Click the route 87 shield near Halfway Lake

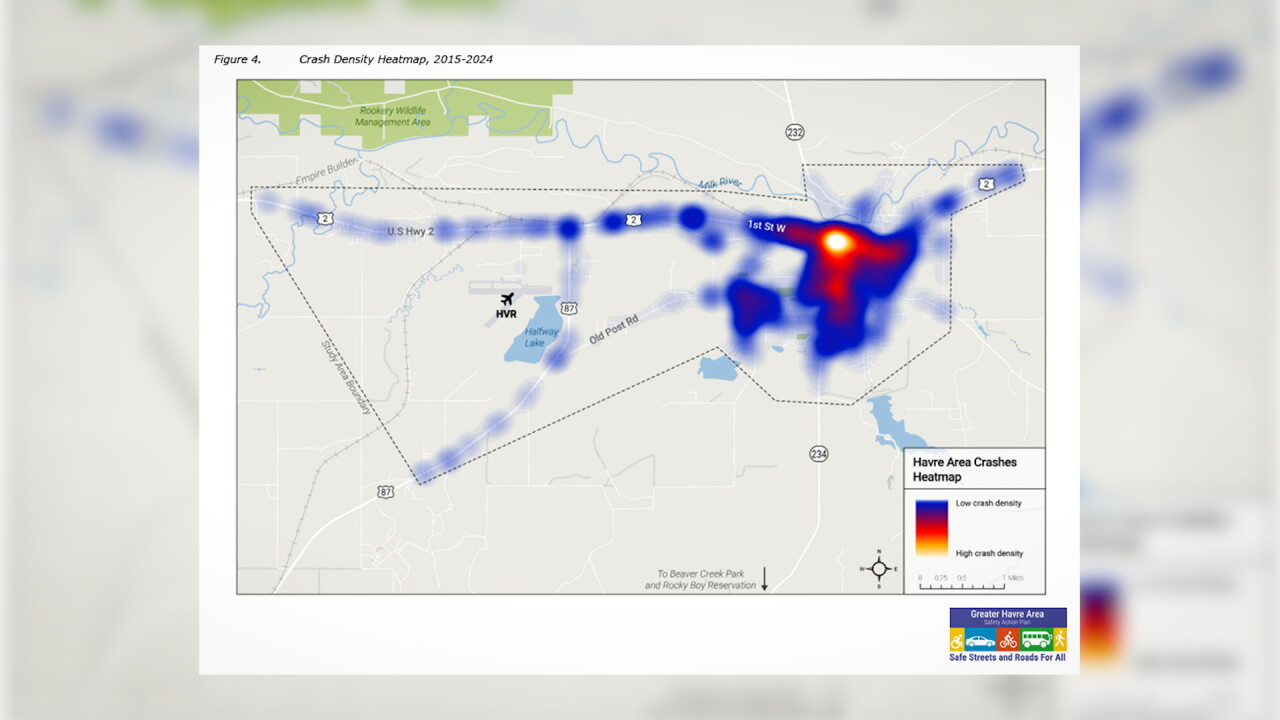click(x=567, y=308)
